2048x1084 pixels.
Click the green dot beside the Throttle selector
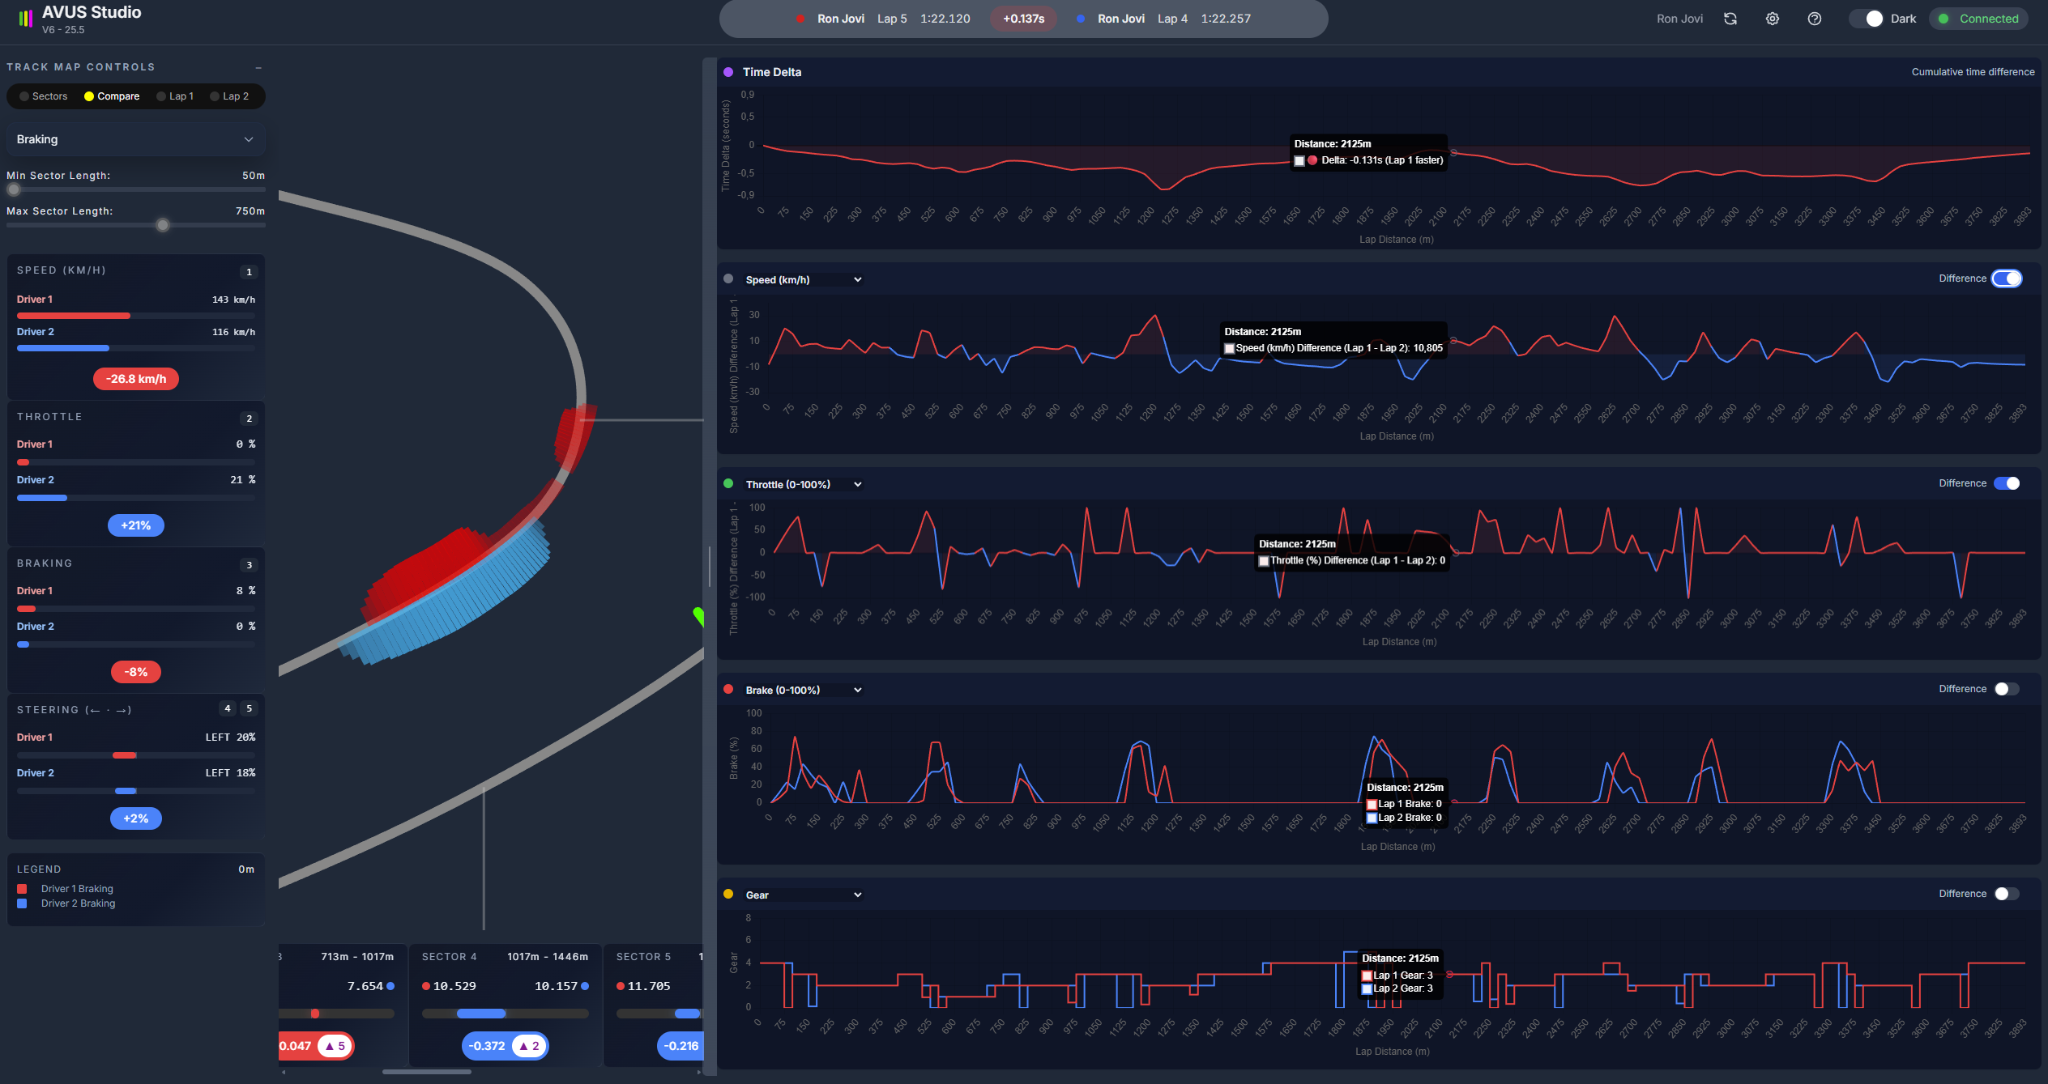pos(728,484)
